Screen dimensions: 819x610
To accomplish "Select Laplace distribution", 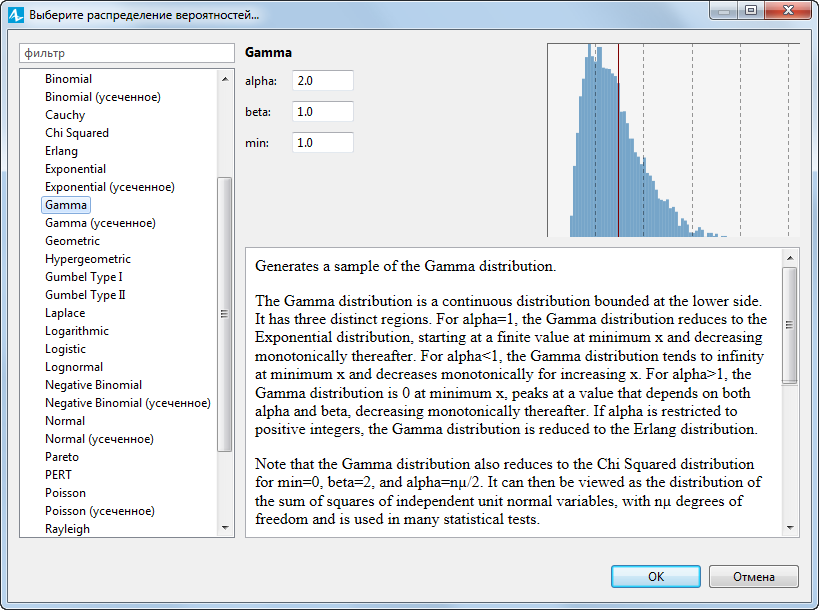I will coord(65,313).
